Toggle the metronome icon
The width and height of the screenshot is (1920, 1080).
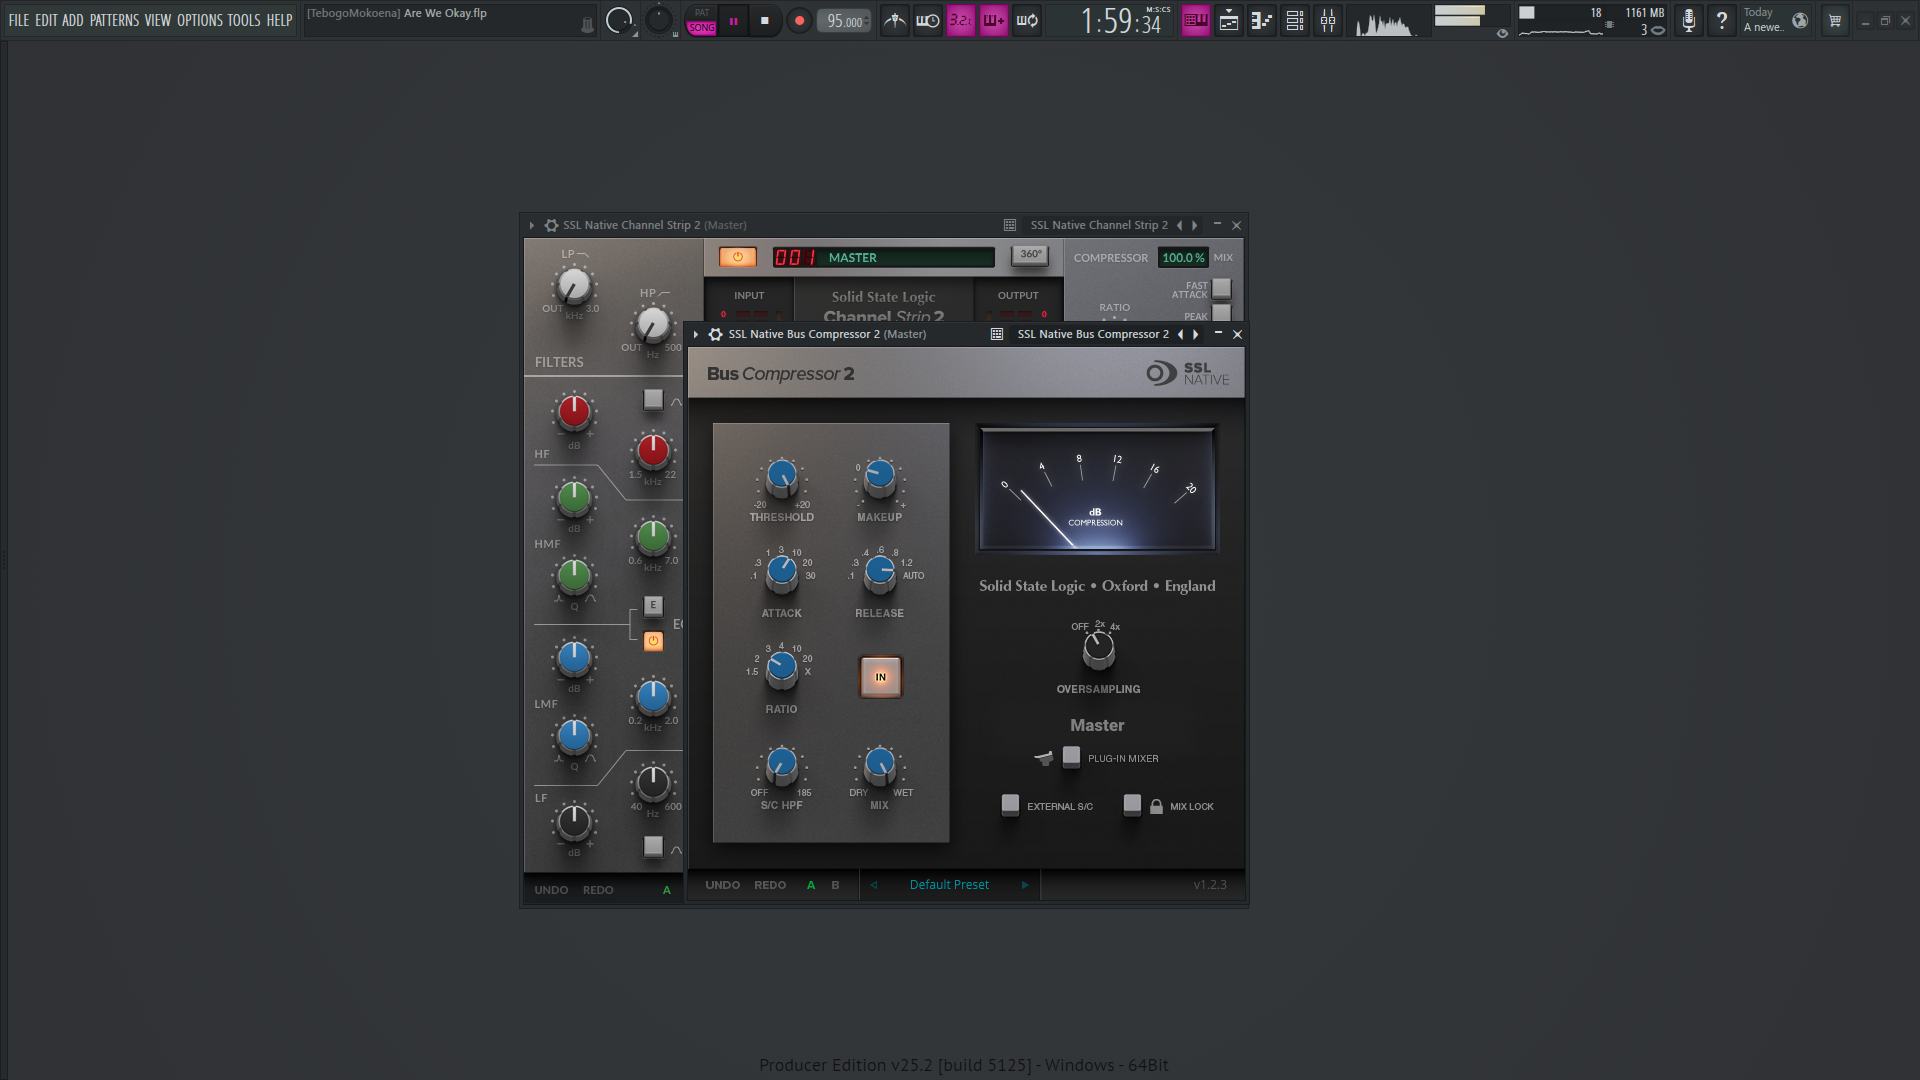(895, 20)
